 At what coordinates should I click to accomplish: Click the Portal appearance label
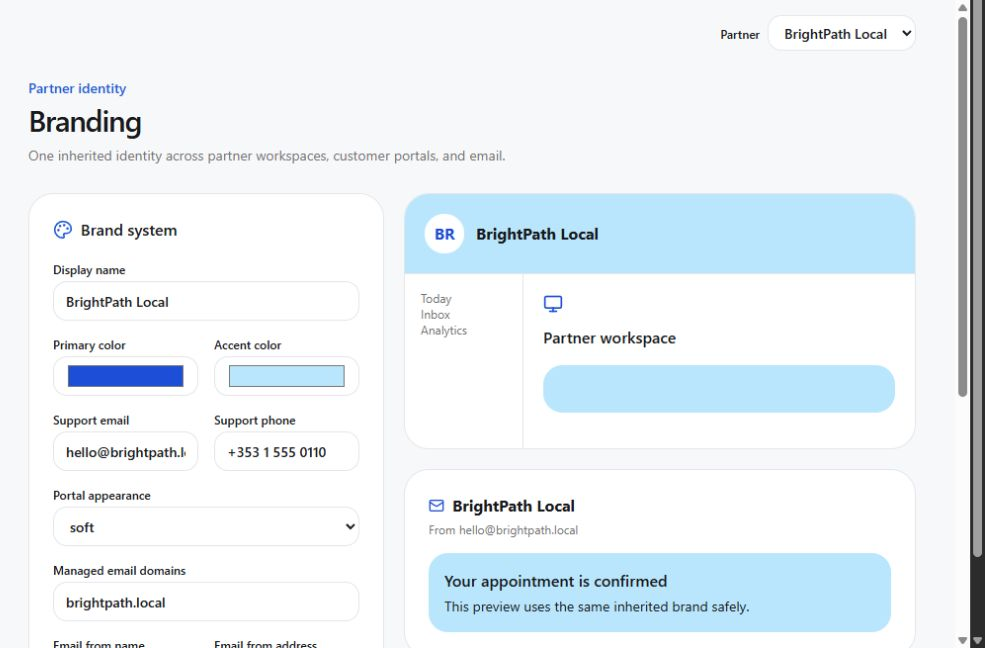coord(102,495)
